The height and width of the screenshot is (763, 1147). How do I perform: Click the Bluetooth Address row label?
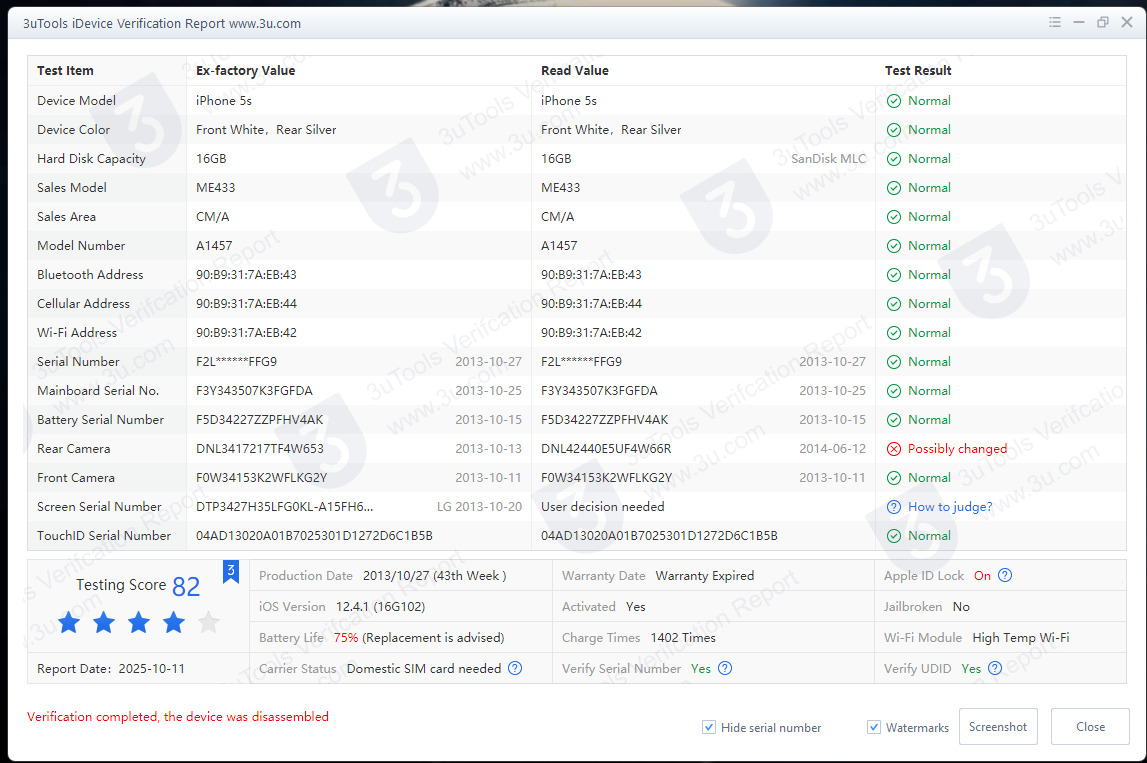point(90,274)
